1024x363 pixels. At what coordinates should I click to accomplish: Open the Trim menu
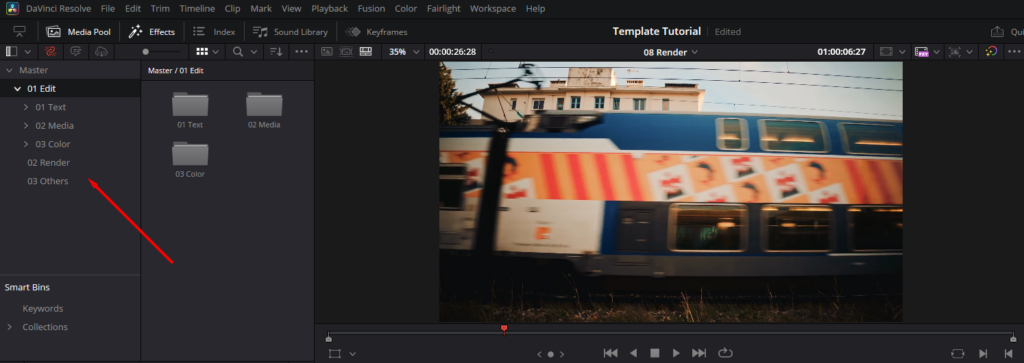(160, 8)
